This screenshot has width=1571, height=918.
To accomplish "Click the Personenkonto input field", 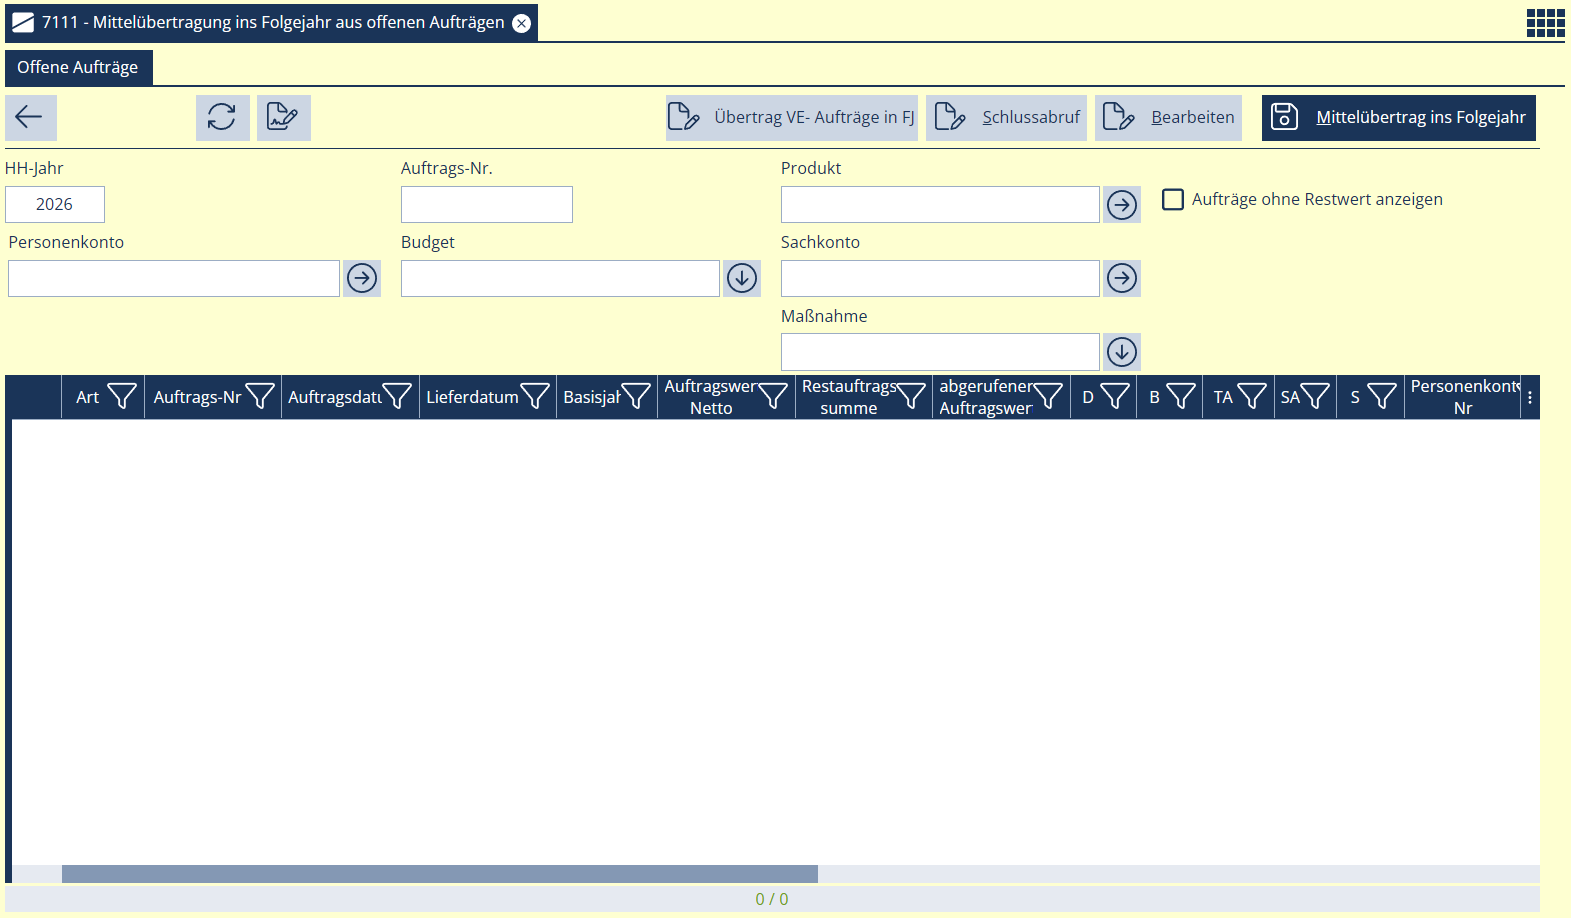I will pyautogui.click(x=174, y=278).
